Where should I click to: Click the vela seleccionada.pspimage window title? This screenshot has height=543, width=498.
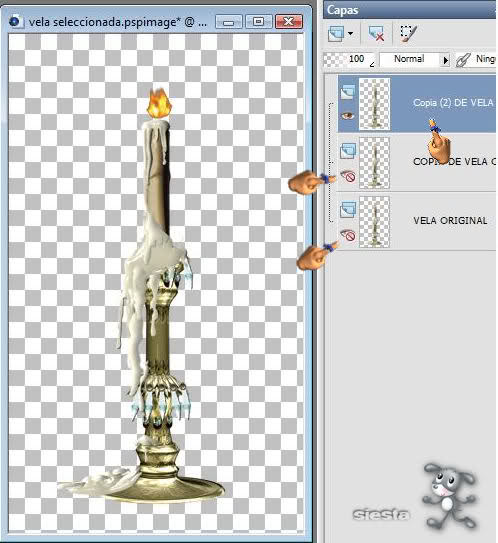click(118, 22)
